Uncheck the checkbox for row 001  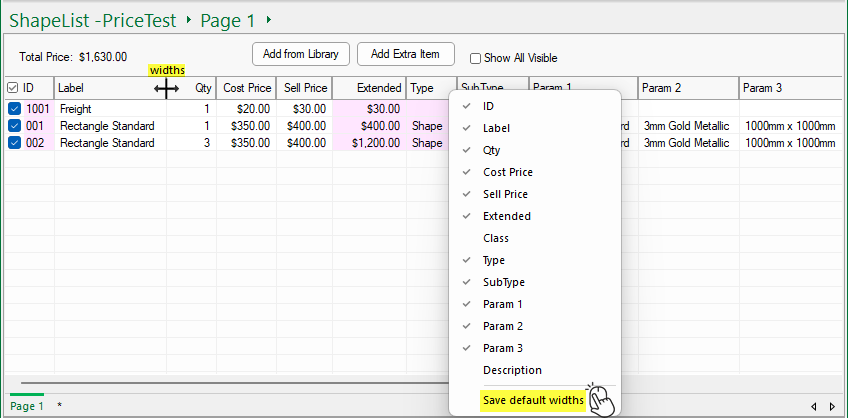click(x=15, y=126)
